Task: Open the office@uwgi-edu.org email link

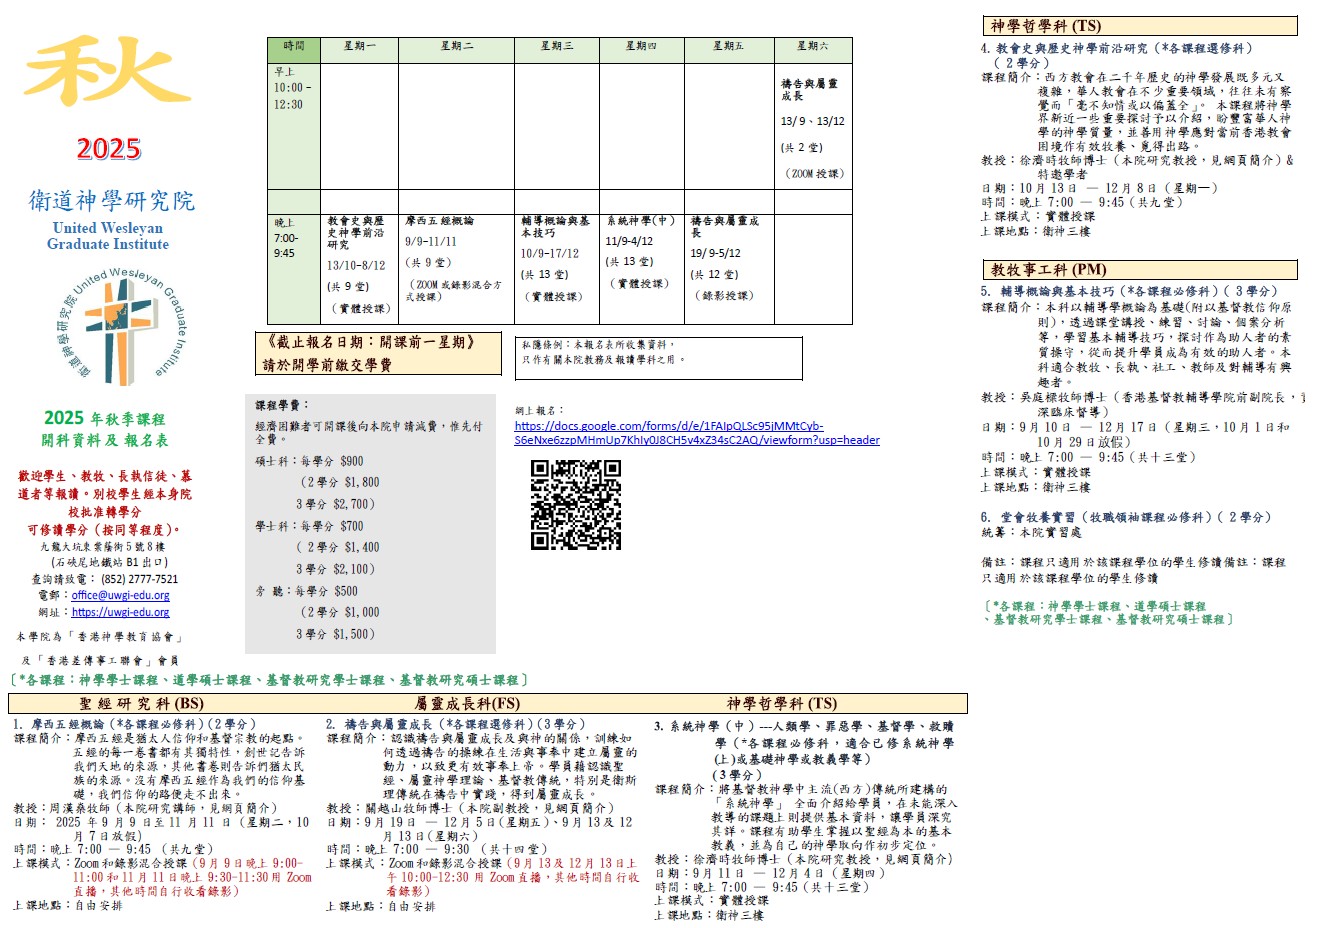Action: coord(120,595)
